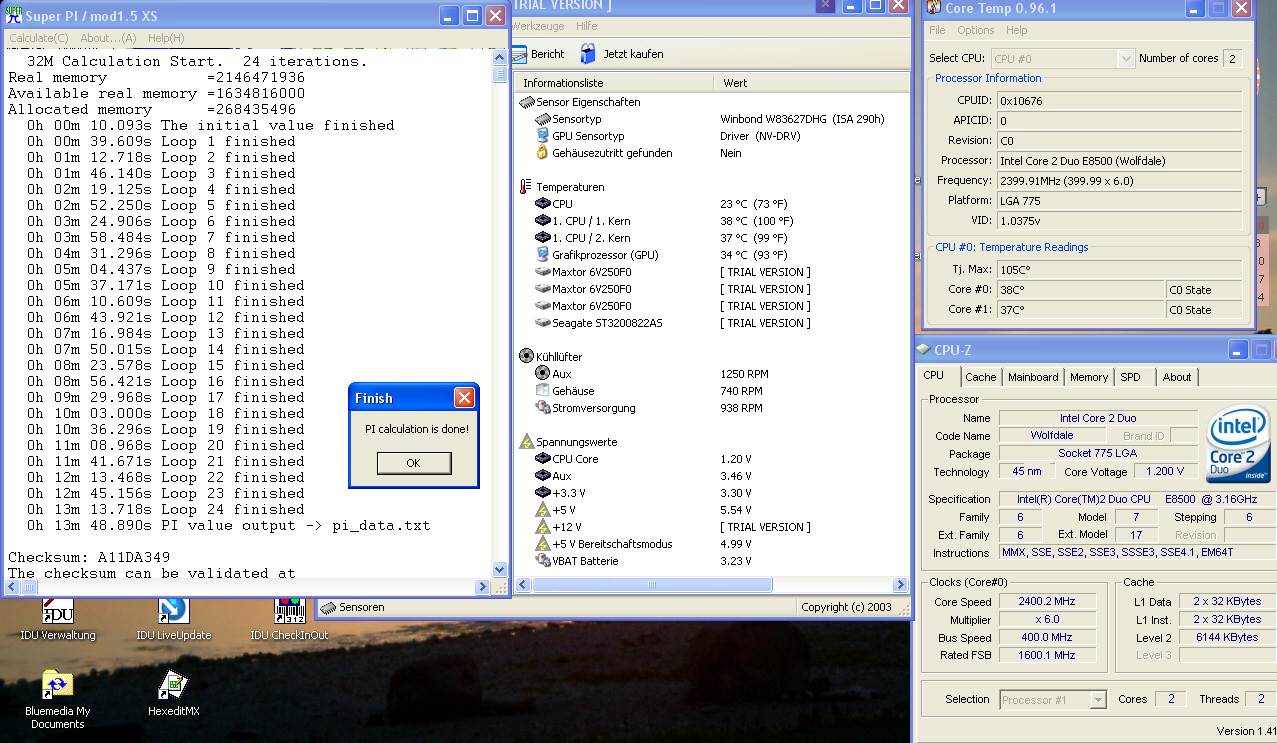This screenshot has height=743, width=1277.
Task: Switch to the About tab in CPU-Z
Action: point(1177,377)
